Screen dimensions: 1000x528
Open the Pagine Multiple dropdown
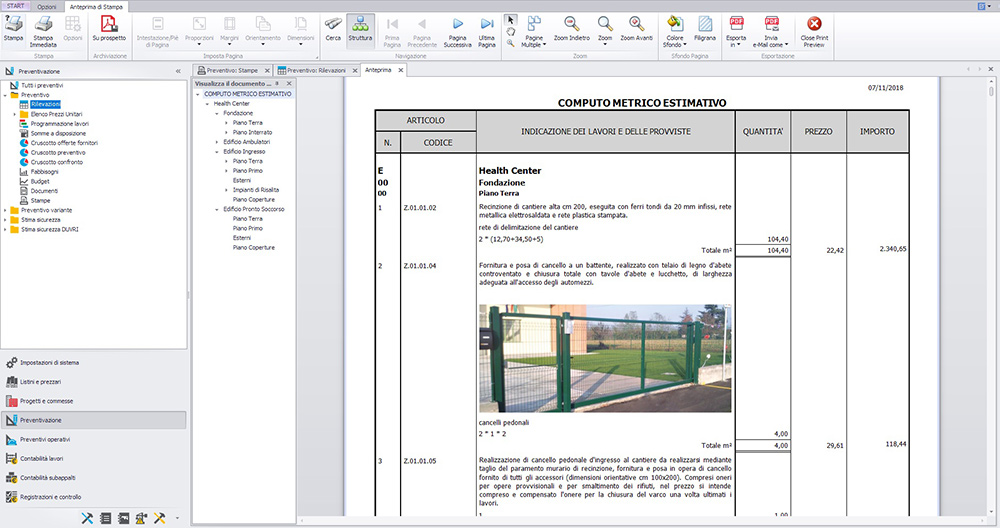534,31
